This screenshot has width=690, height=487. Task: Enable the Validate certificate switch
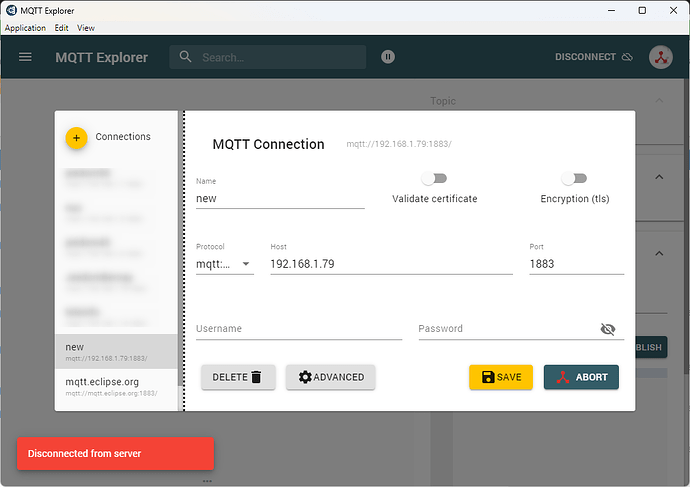[x=434, y=178]
